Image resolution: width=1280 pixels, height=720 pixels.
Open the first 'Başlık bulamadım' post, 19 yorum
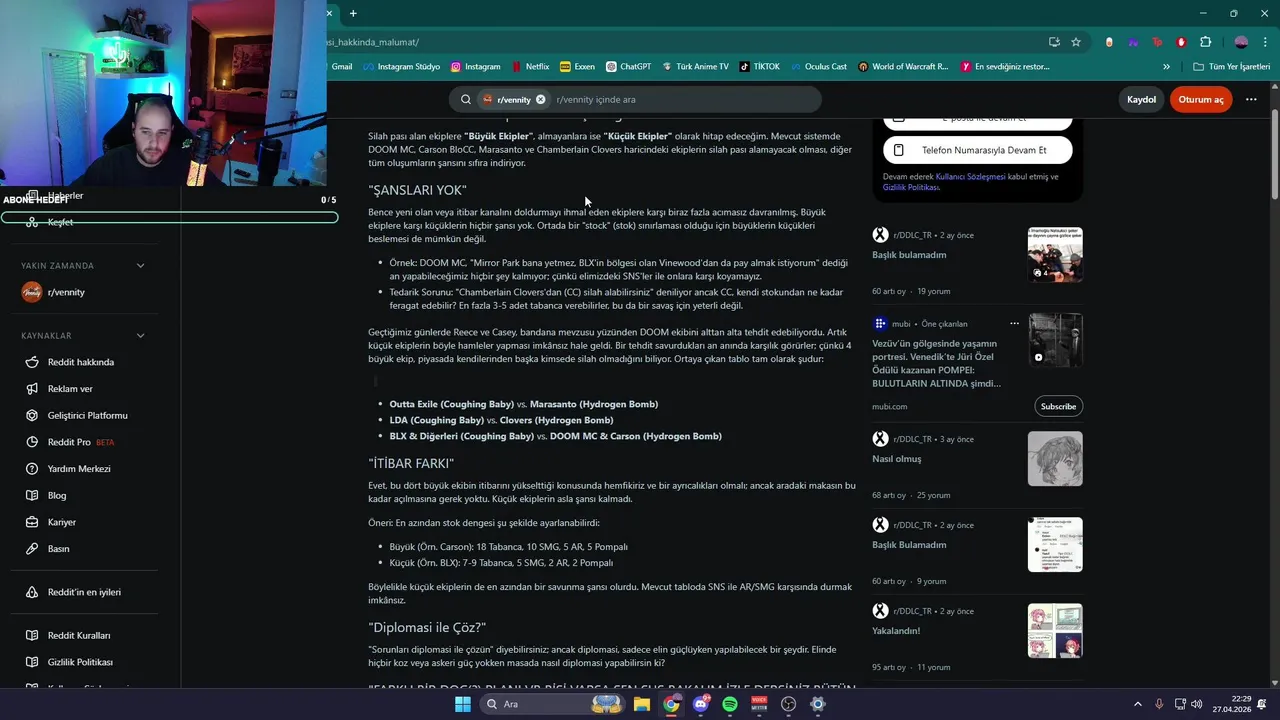[909, 255]
